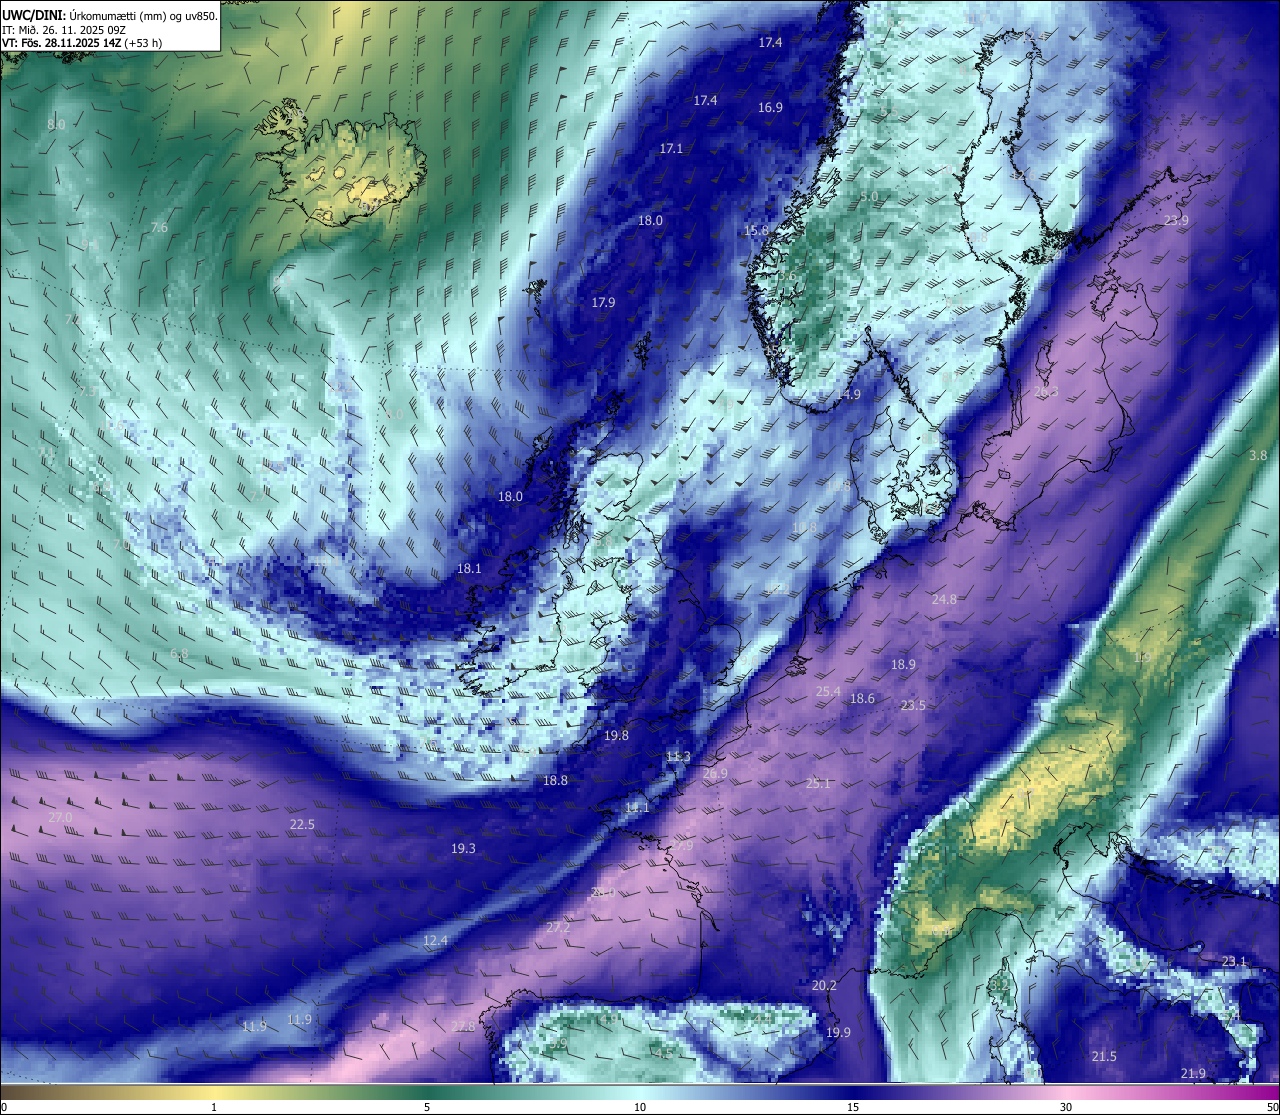Click the 15.8 value off Norway's coast
Viewport: 1280px width, 1115px height.
pos(756,231)
